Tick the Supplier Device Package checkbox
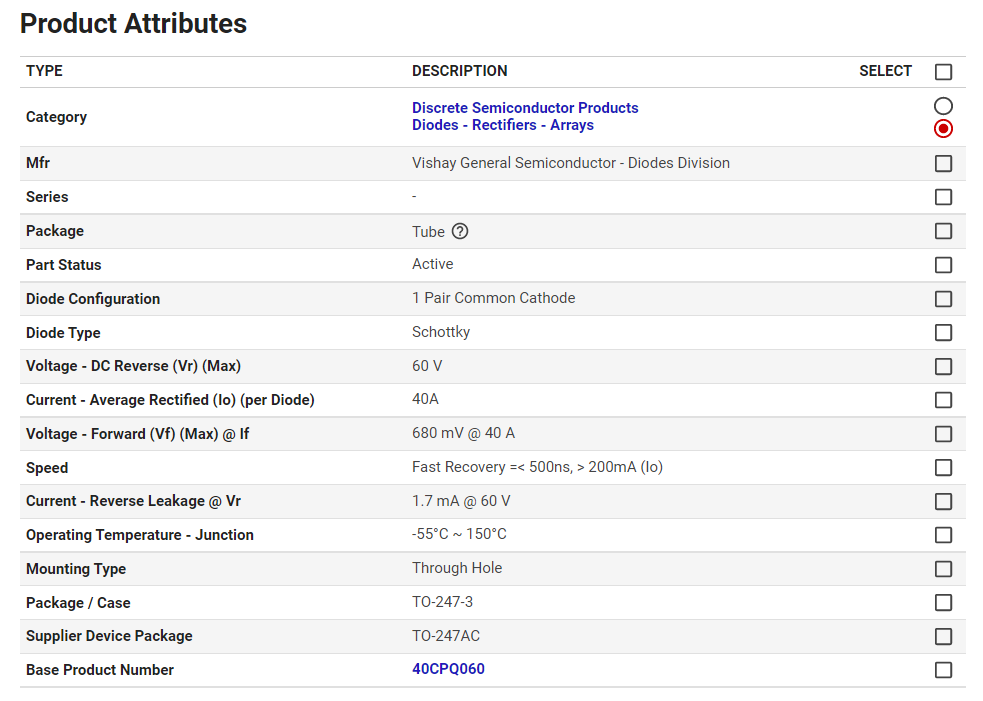The image size is (983, 701). click(x=943, y=636)
